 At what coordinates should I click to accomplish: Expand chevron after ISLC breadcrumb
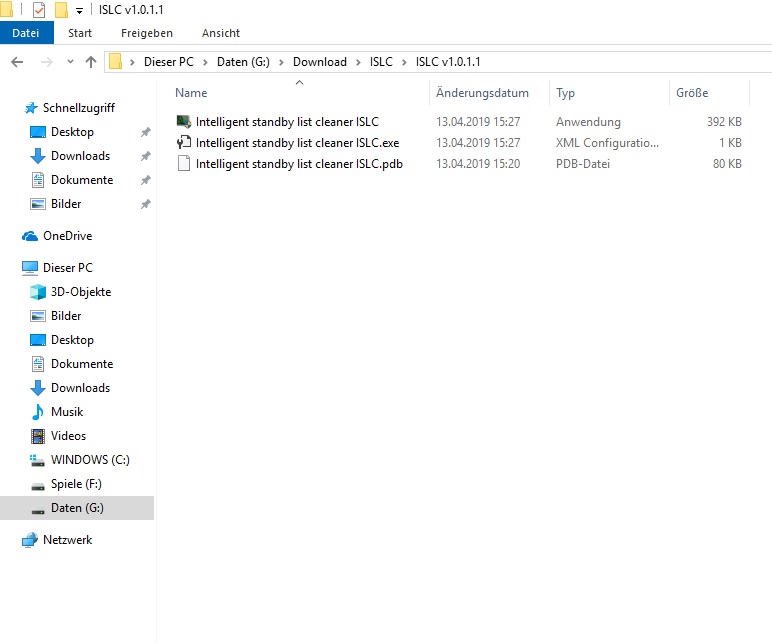404,62
